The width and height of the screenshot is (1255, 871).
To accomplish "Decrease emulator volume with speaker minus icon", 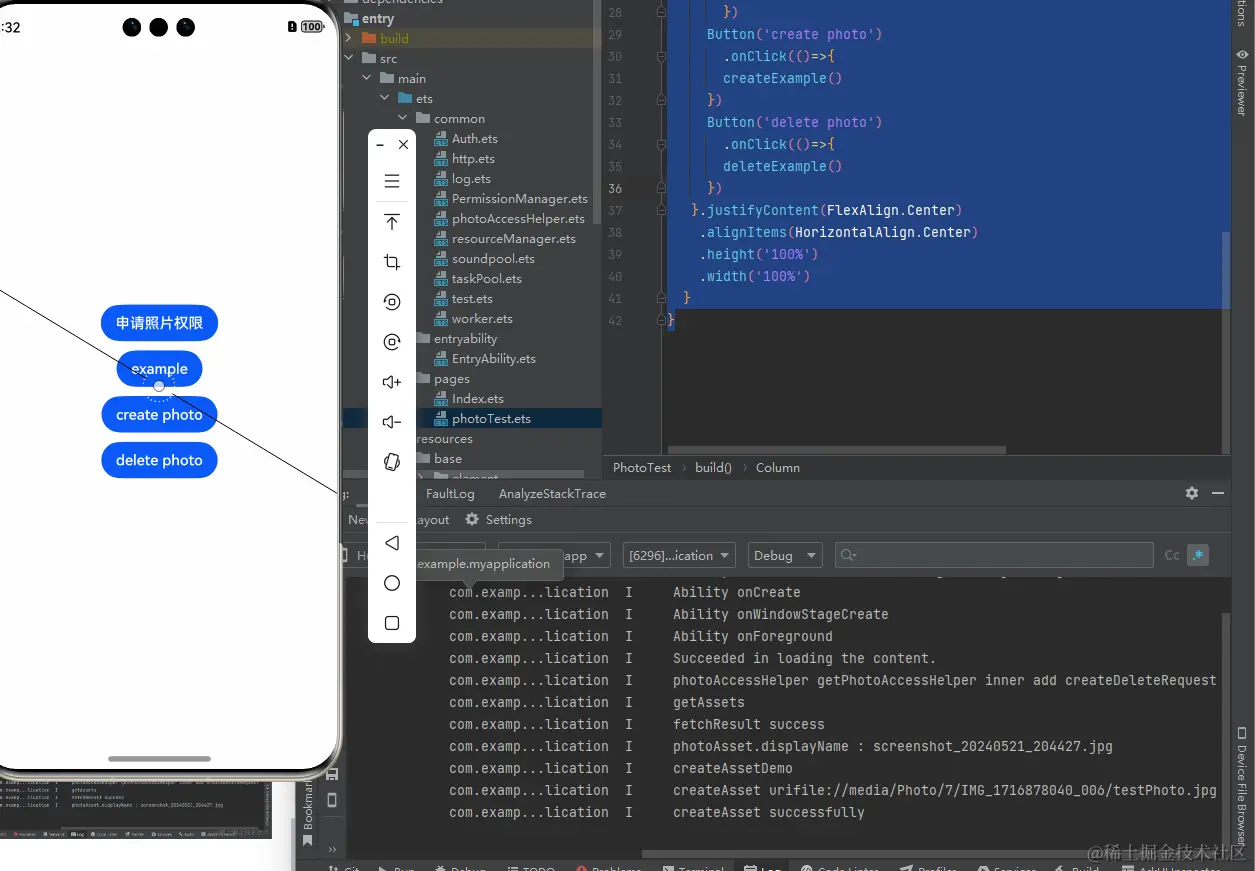I will point(392,422).
